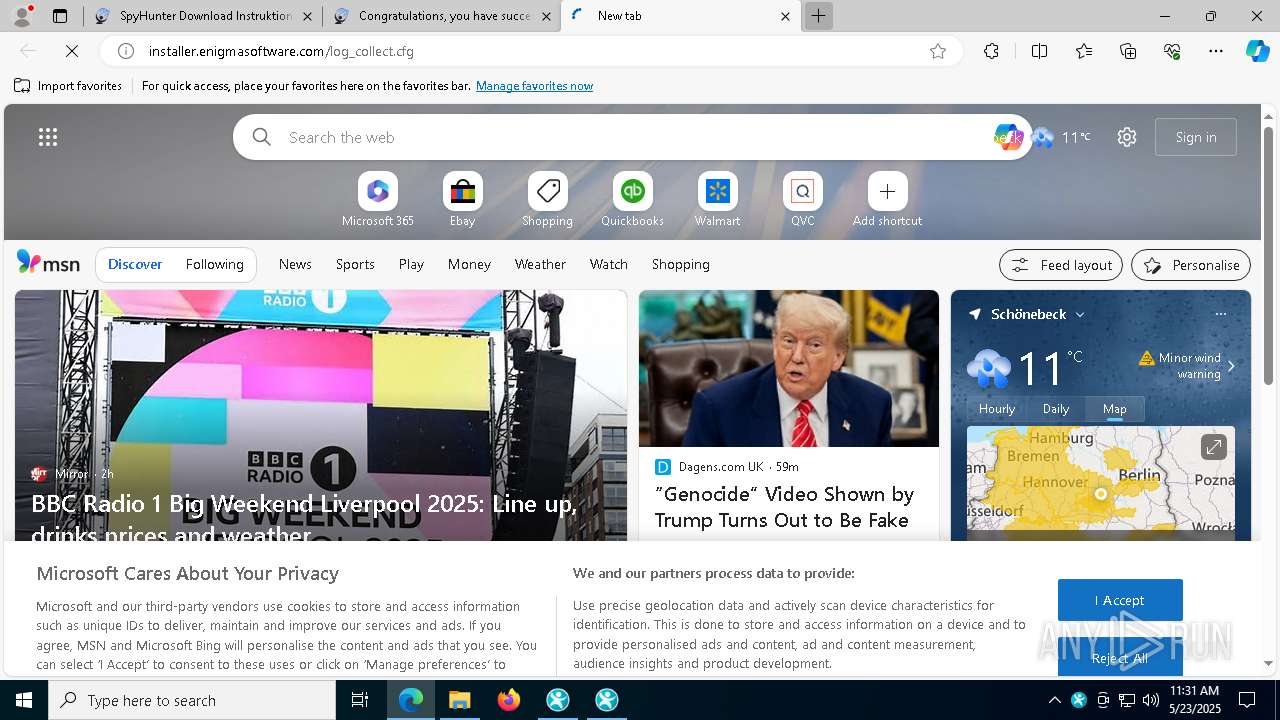Switch to the Congratulations tab
Image resolution: width=1280 pixels, height=720 pixels.
click(441, 16)
